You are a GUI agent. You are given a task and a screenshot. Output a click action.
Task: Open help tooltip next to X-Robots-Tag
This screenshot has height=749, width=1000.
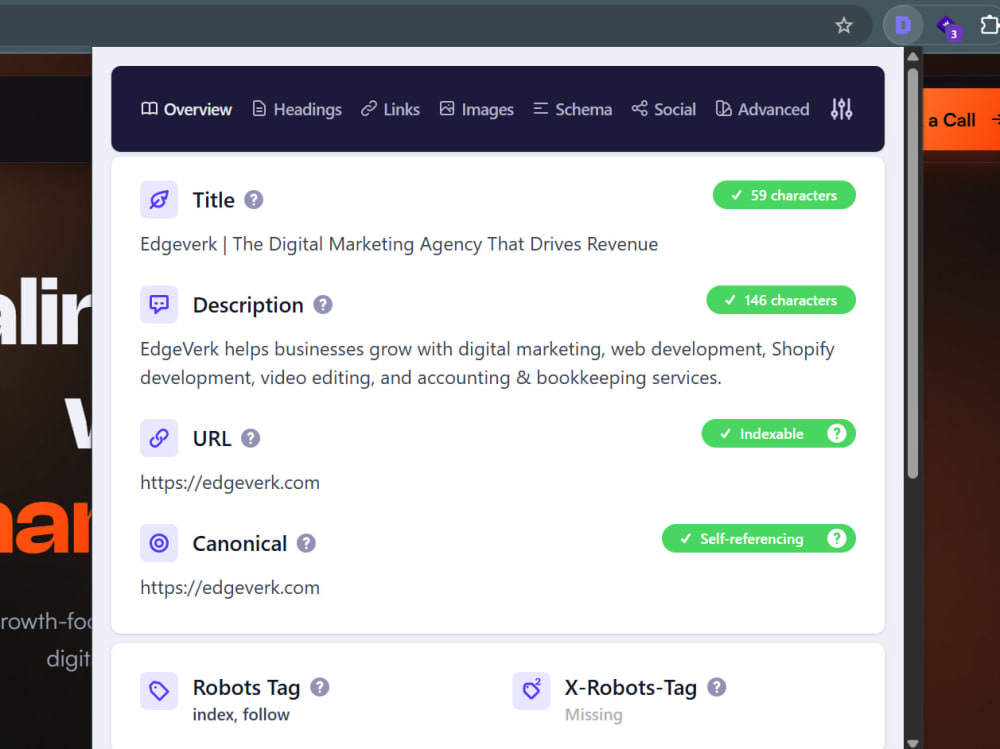point(717,687)
